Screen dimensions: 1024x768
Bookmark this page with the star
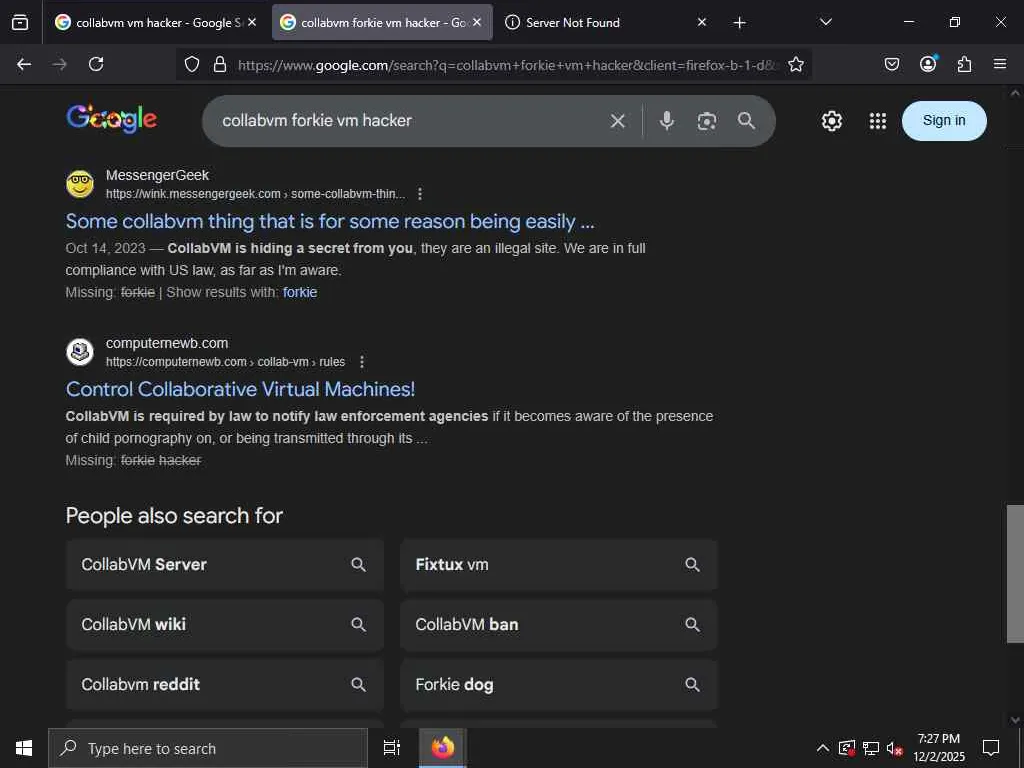tap(795, 64)
